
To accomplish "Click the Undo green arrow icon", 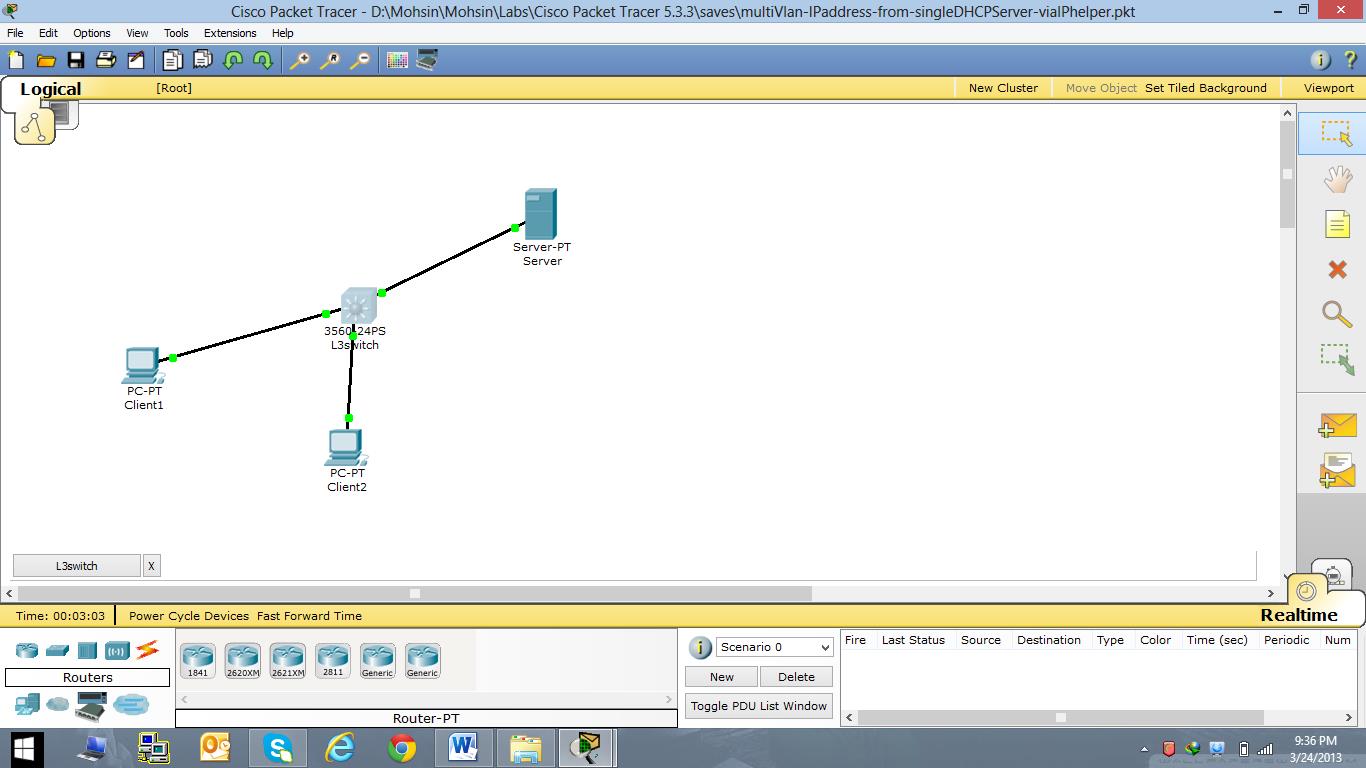I will click(x=233, y=60).
